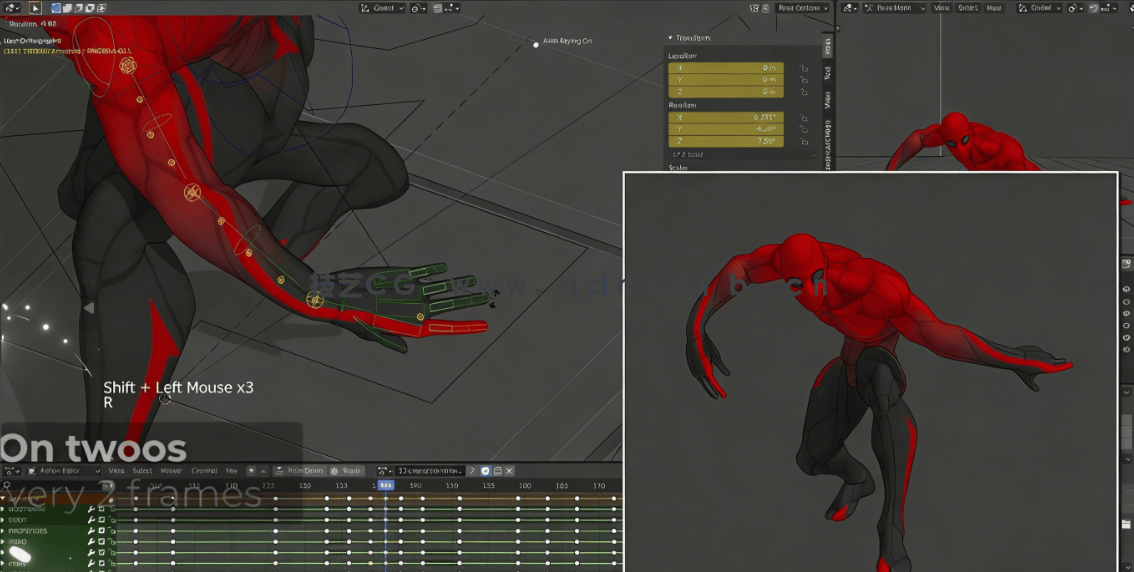Viewport: 1134px width, 572px height.
Task: Click the Push Down button
Action: click(x=299, y=471)
